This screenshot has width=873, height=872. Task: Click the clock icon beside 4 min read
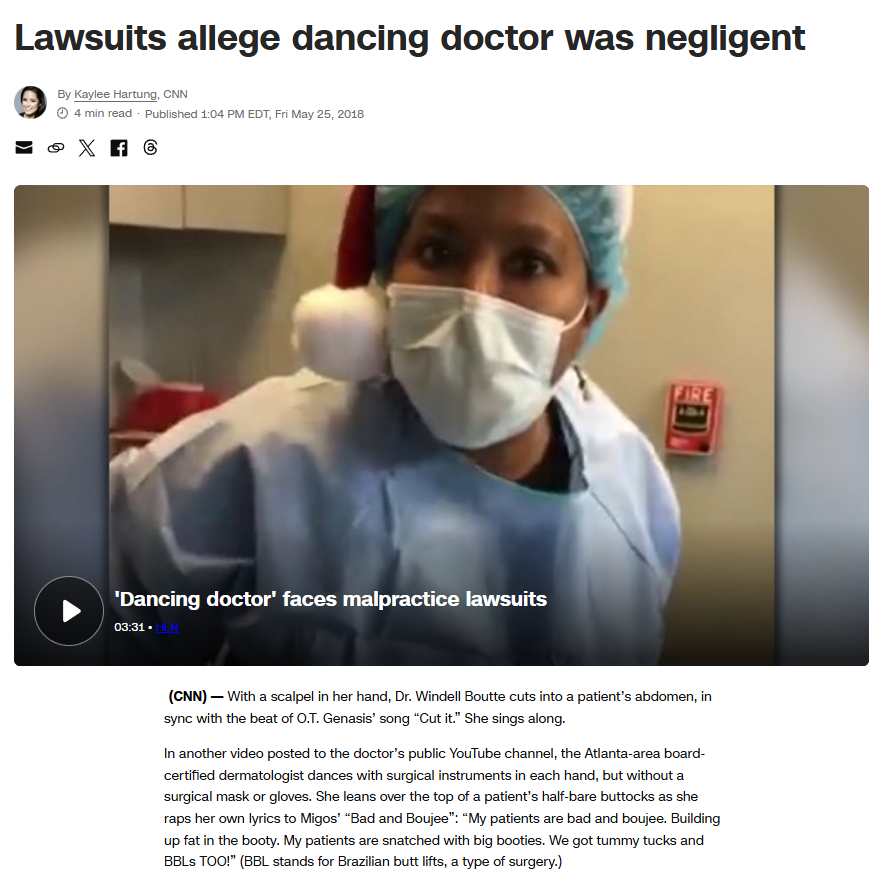tap(62, 114)
